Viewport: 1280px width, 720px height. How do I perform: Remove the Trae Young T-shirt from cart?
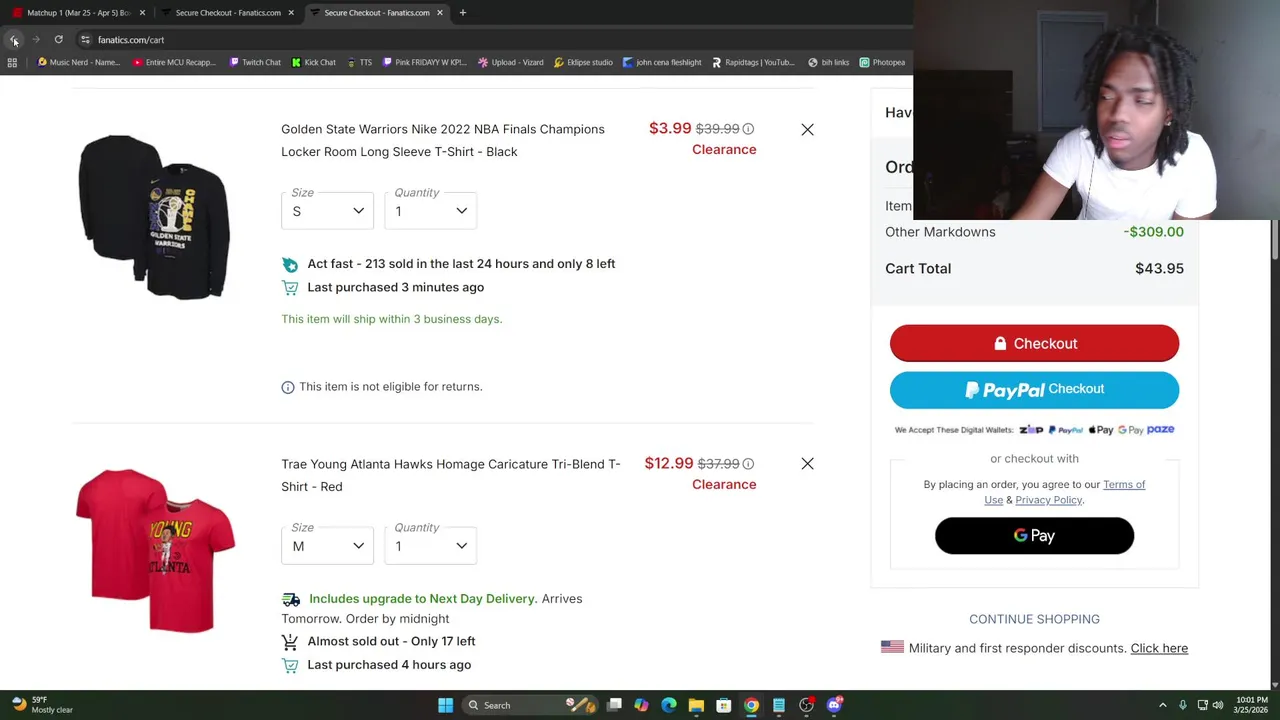[x=807, y=464]
